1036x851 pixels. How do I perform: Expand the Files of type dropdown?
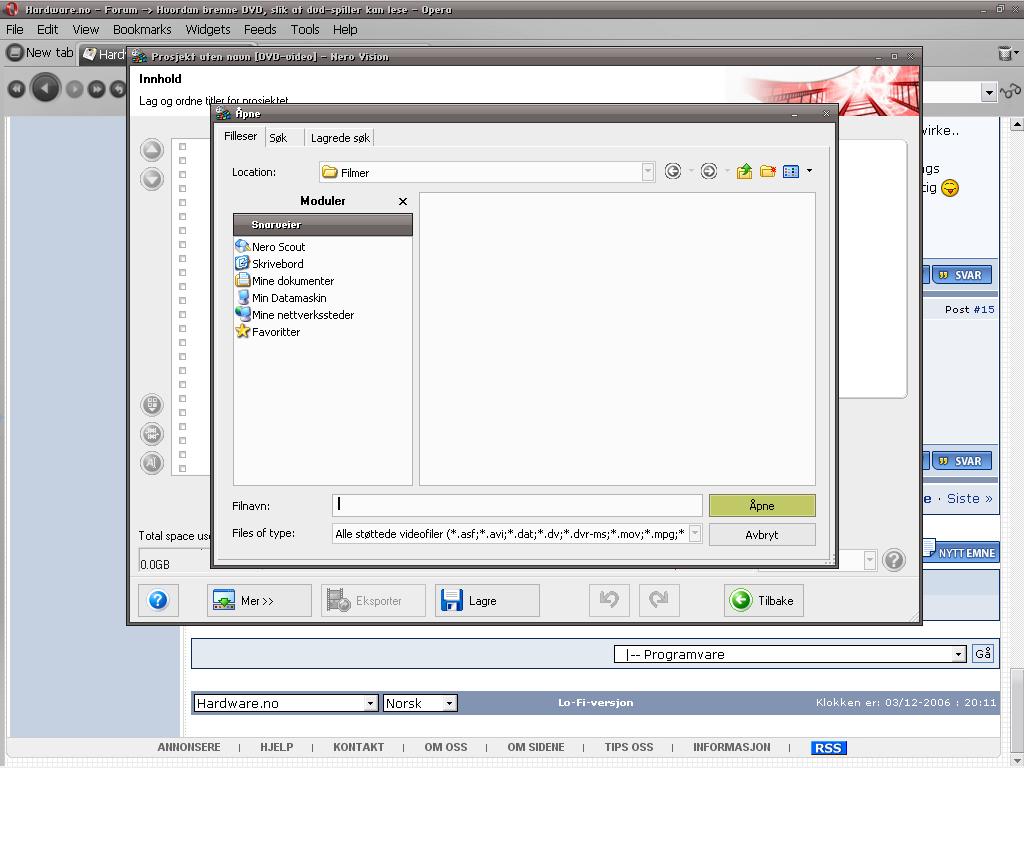[694, 533]
